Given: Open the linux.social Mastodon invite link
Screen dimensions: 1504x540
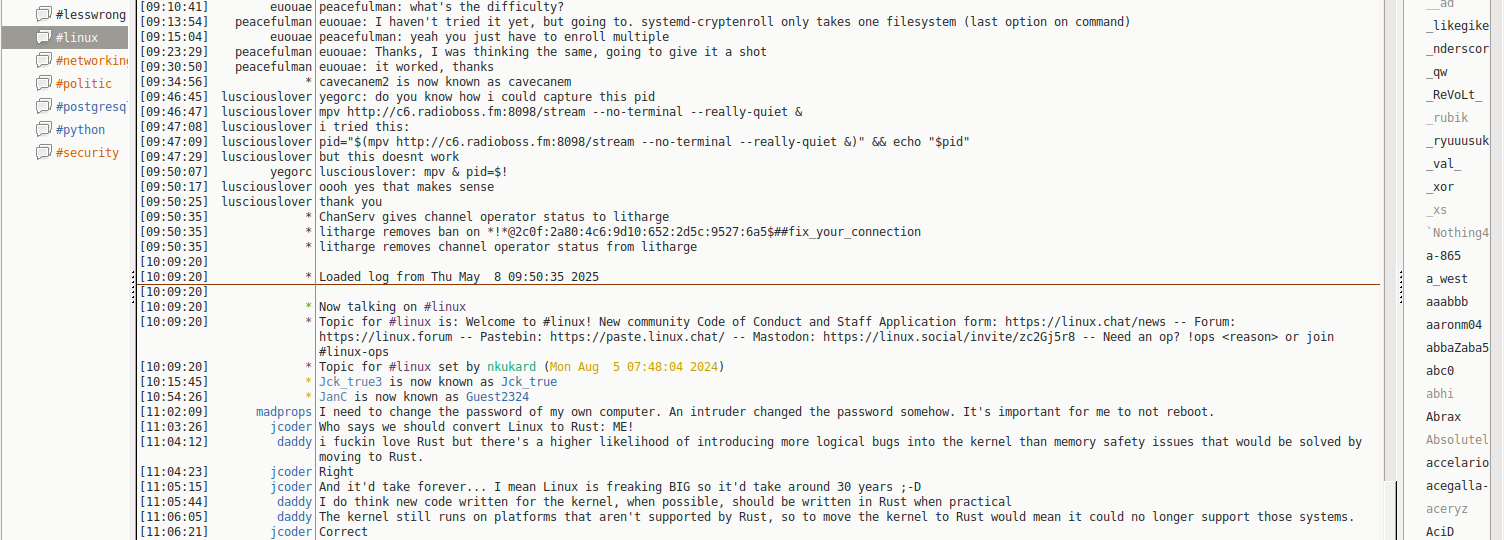Looking at the screenshot, I should pyautogui.click(x=949, y=337).
